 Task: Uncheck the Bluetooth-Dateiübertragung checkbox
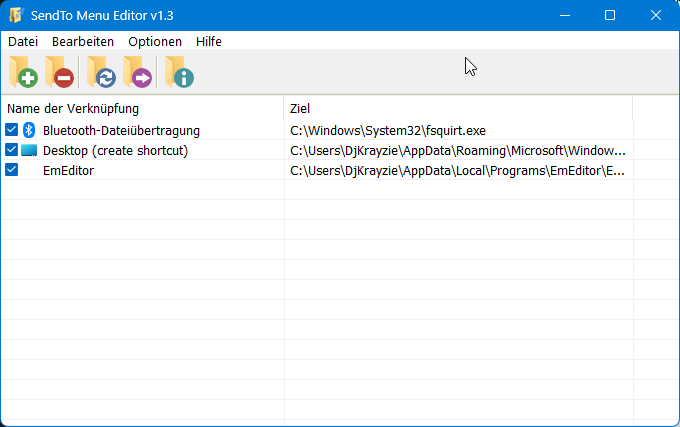[x=12, y=130]
